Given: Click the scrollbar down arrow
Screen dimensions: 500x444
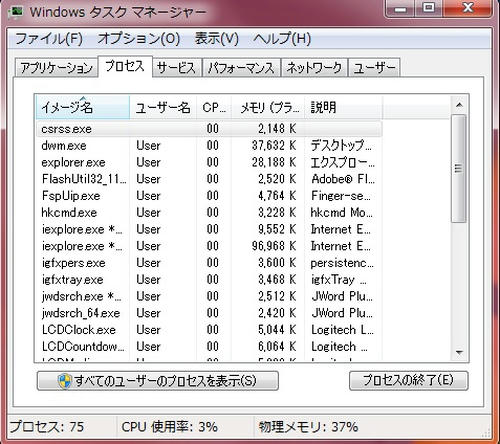Looking at the screenshot, I should tap(459, 352).
